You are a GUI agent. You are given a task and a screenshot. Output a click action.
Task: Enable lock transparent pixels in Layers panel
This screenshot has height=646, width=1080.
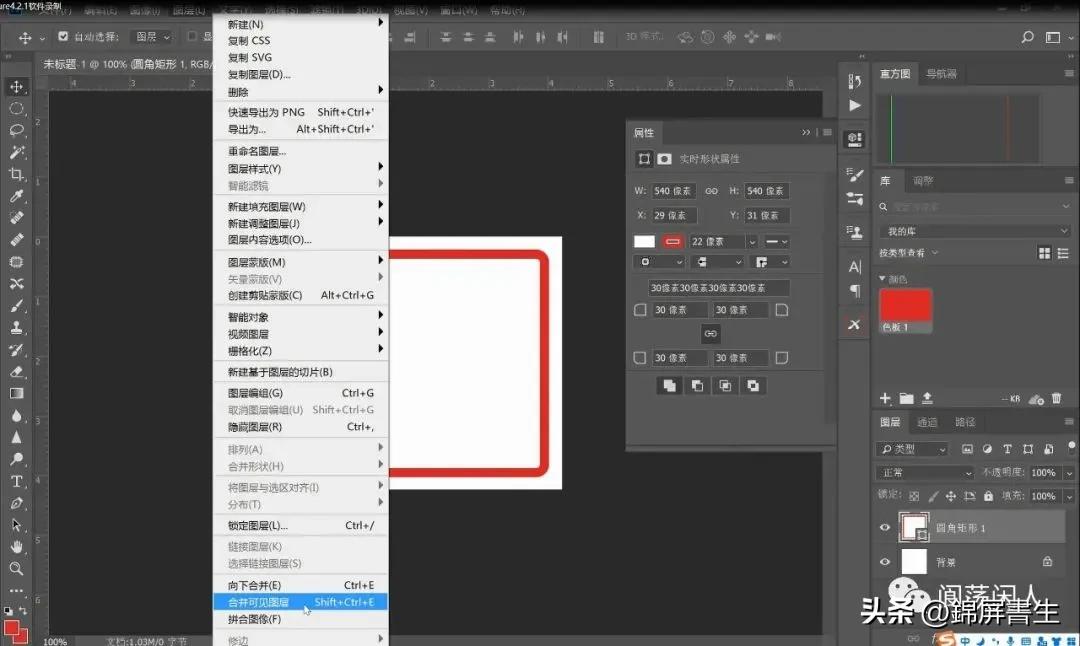913,496
